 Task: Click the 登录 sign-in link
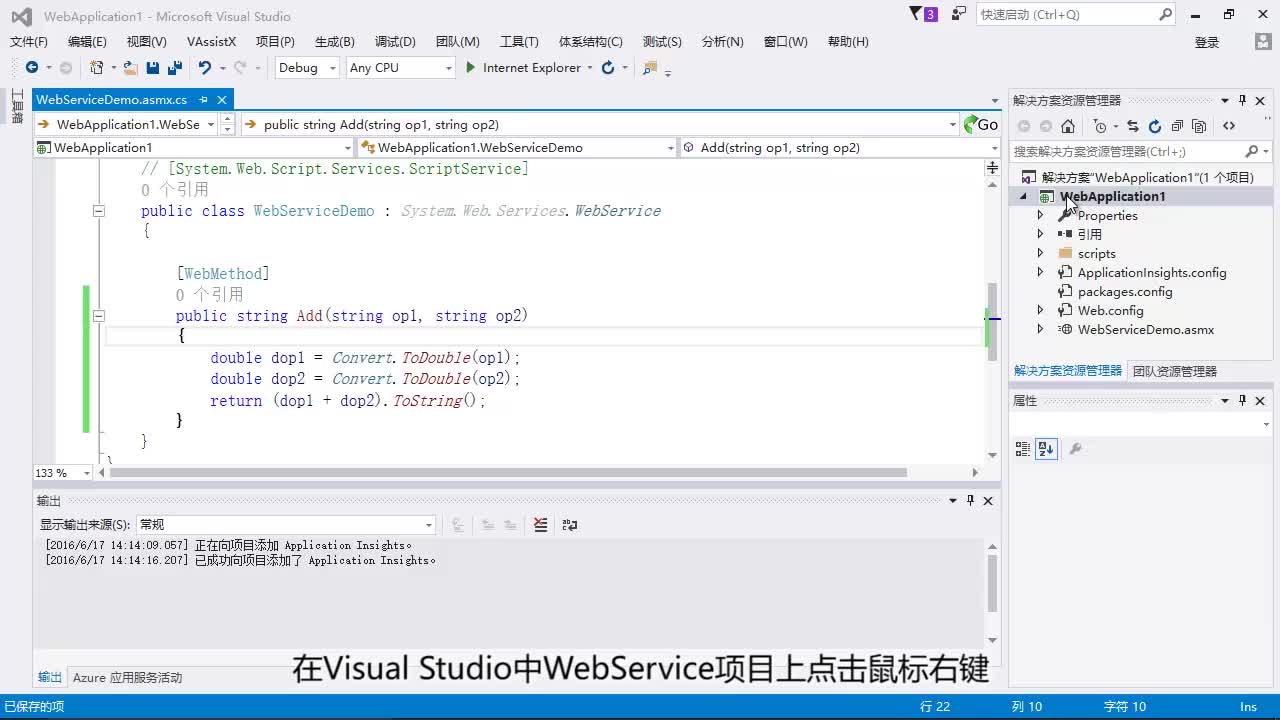[1207, 42]
